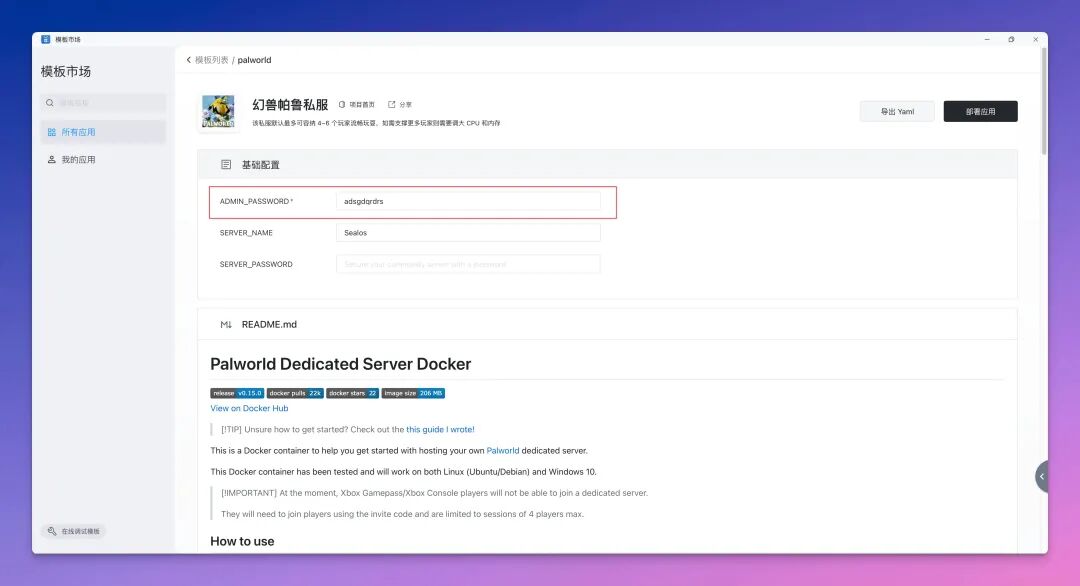Click the How to use heading
This screenshot has width=1080, height=586.
pyautogui.click(x=242, y=541)
